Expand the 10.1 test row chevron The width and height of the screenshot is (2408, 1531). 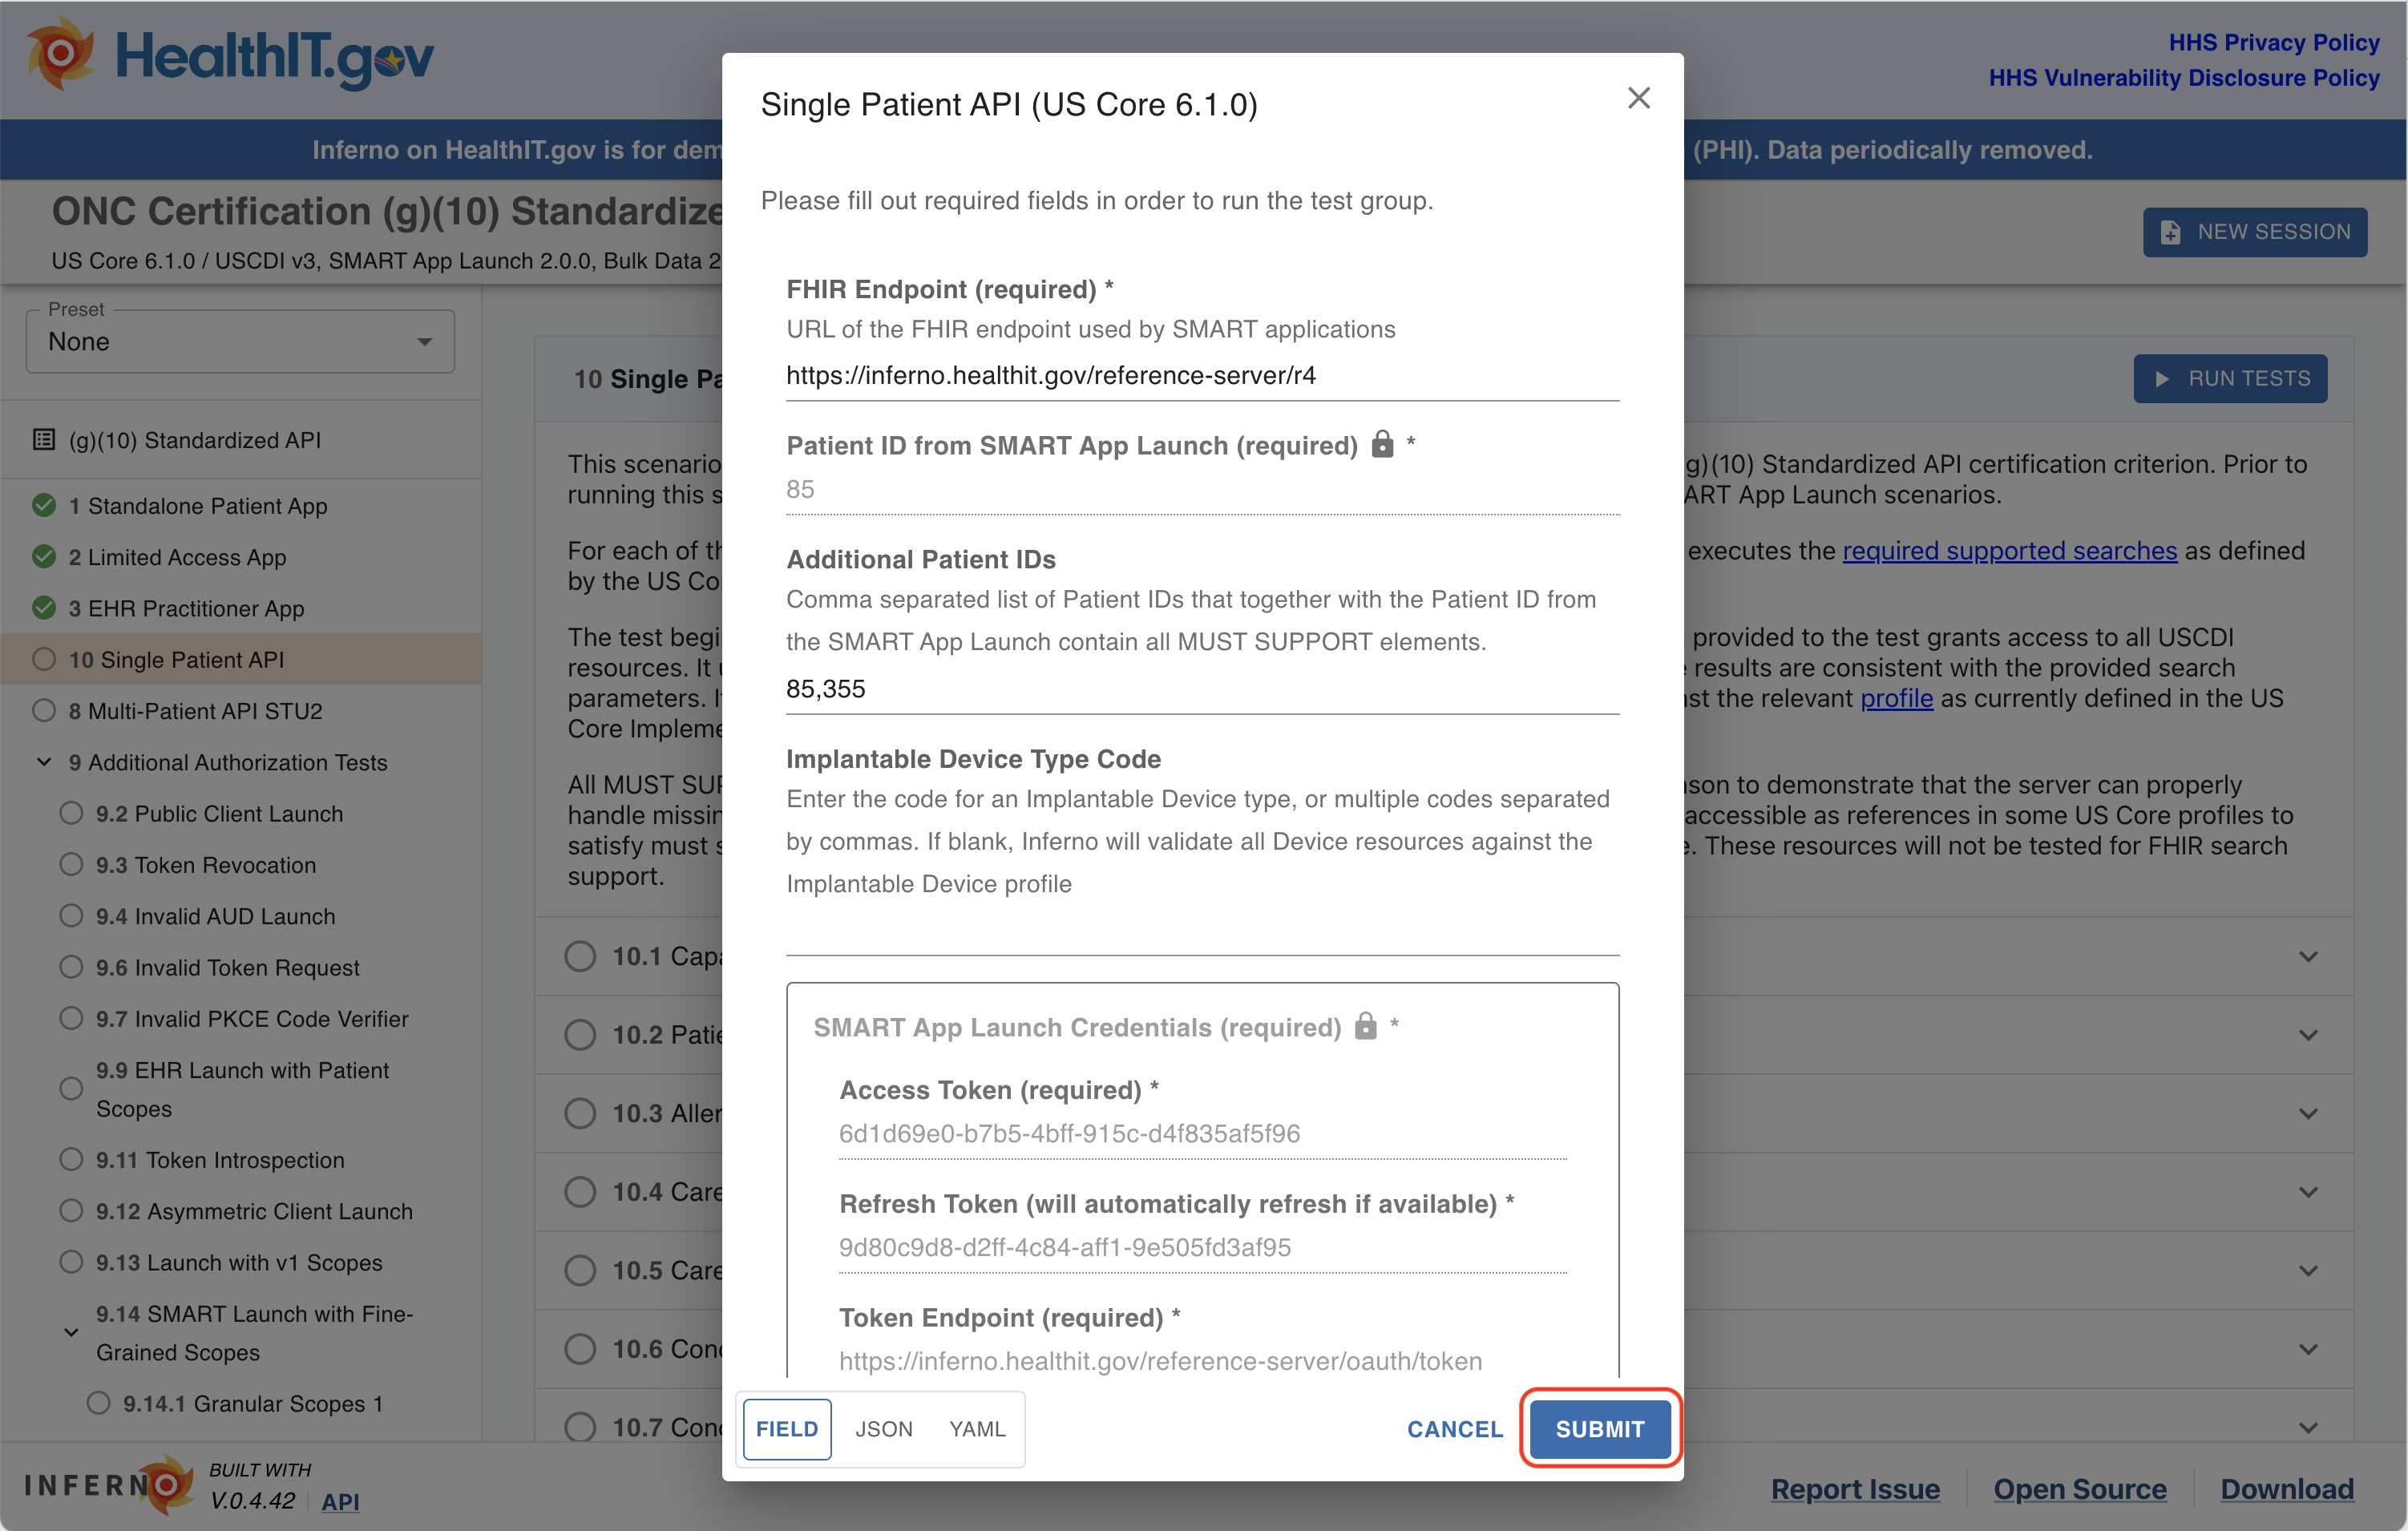[2308, 957]
